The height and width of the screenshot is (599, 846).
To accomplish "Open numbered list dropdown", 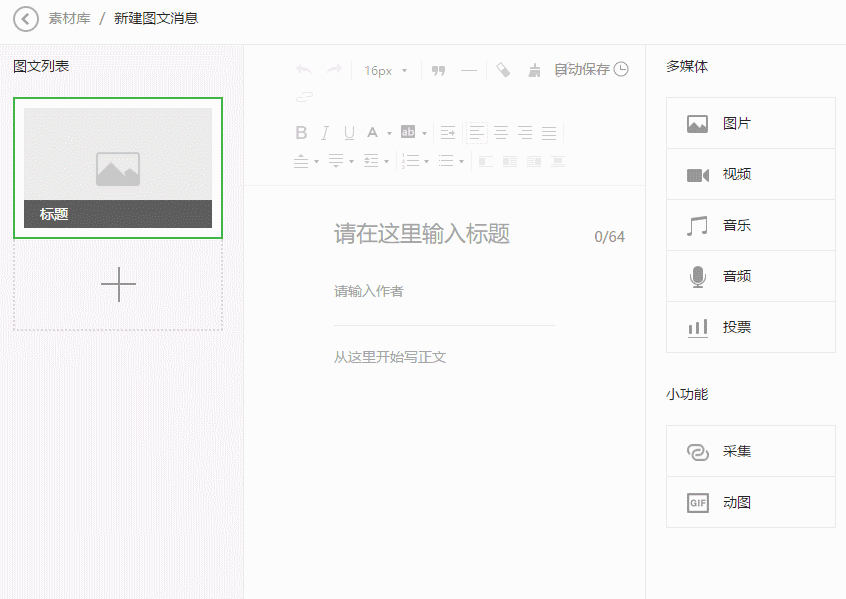I will click(415, 161).
